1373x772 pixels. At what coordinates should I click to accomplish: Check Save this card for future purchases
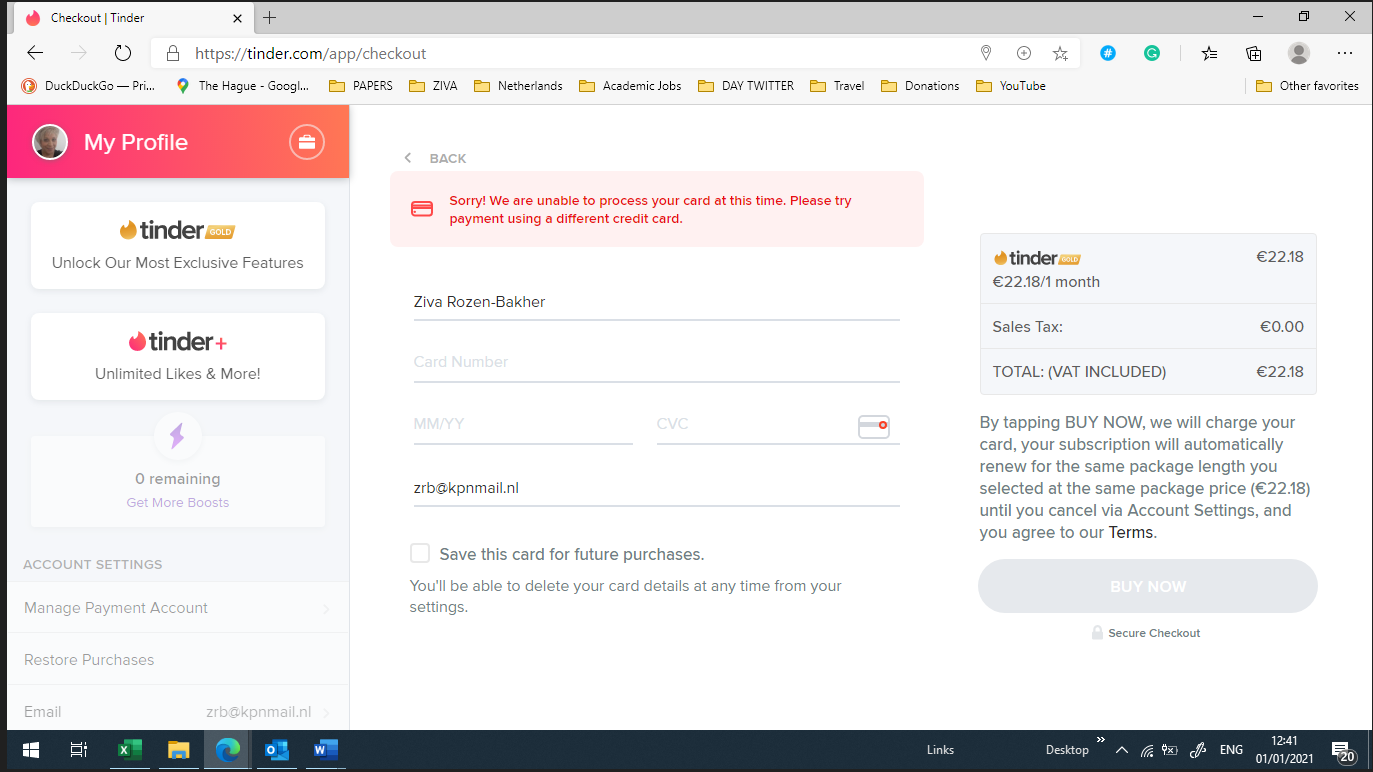420,554
